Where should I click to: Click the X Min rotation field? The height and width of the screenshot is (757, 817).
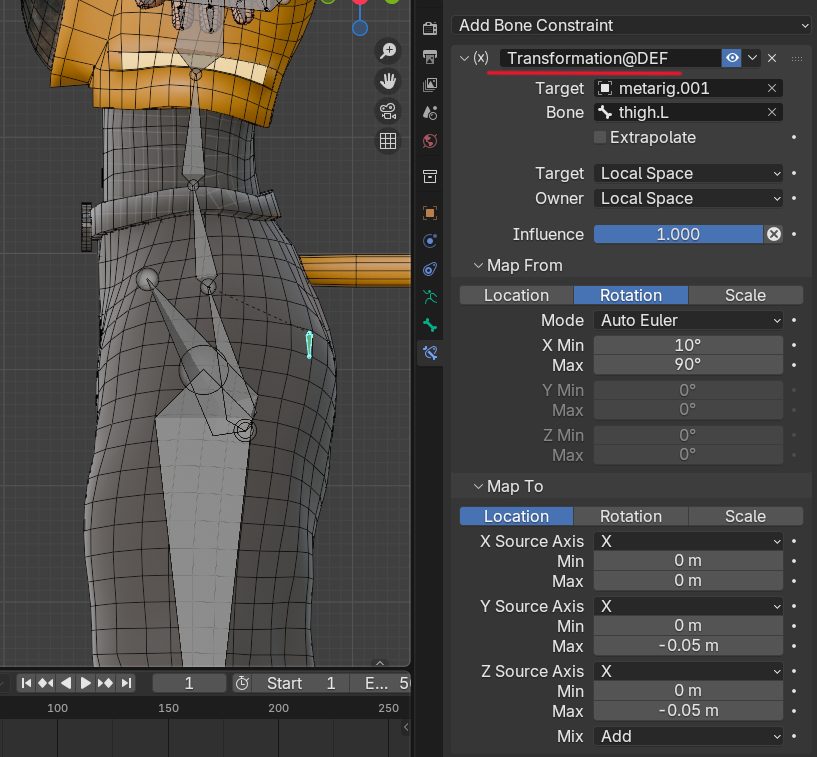(x=688, y=344)
